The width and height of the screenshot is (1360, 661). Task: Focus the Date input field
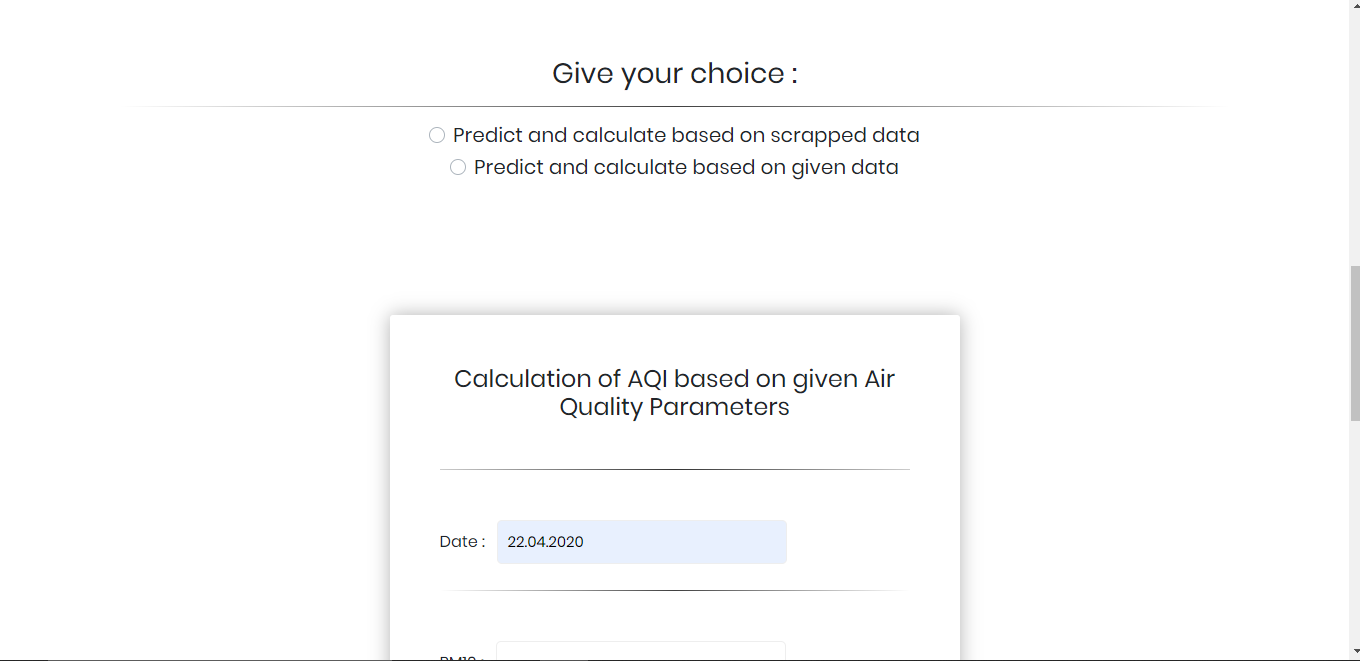coord(641,542)
